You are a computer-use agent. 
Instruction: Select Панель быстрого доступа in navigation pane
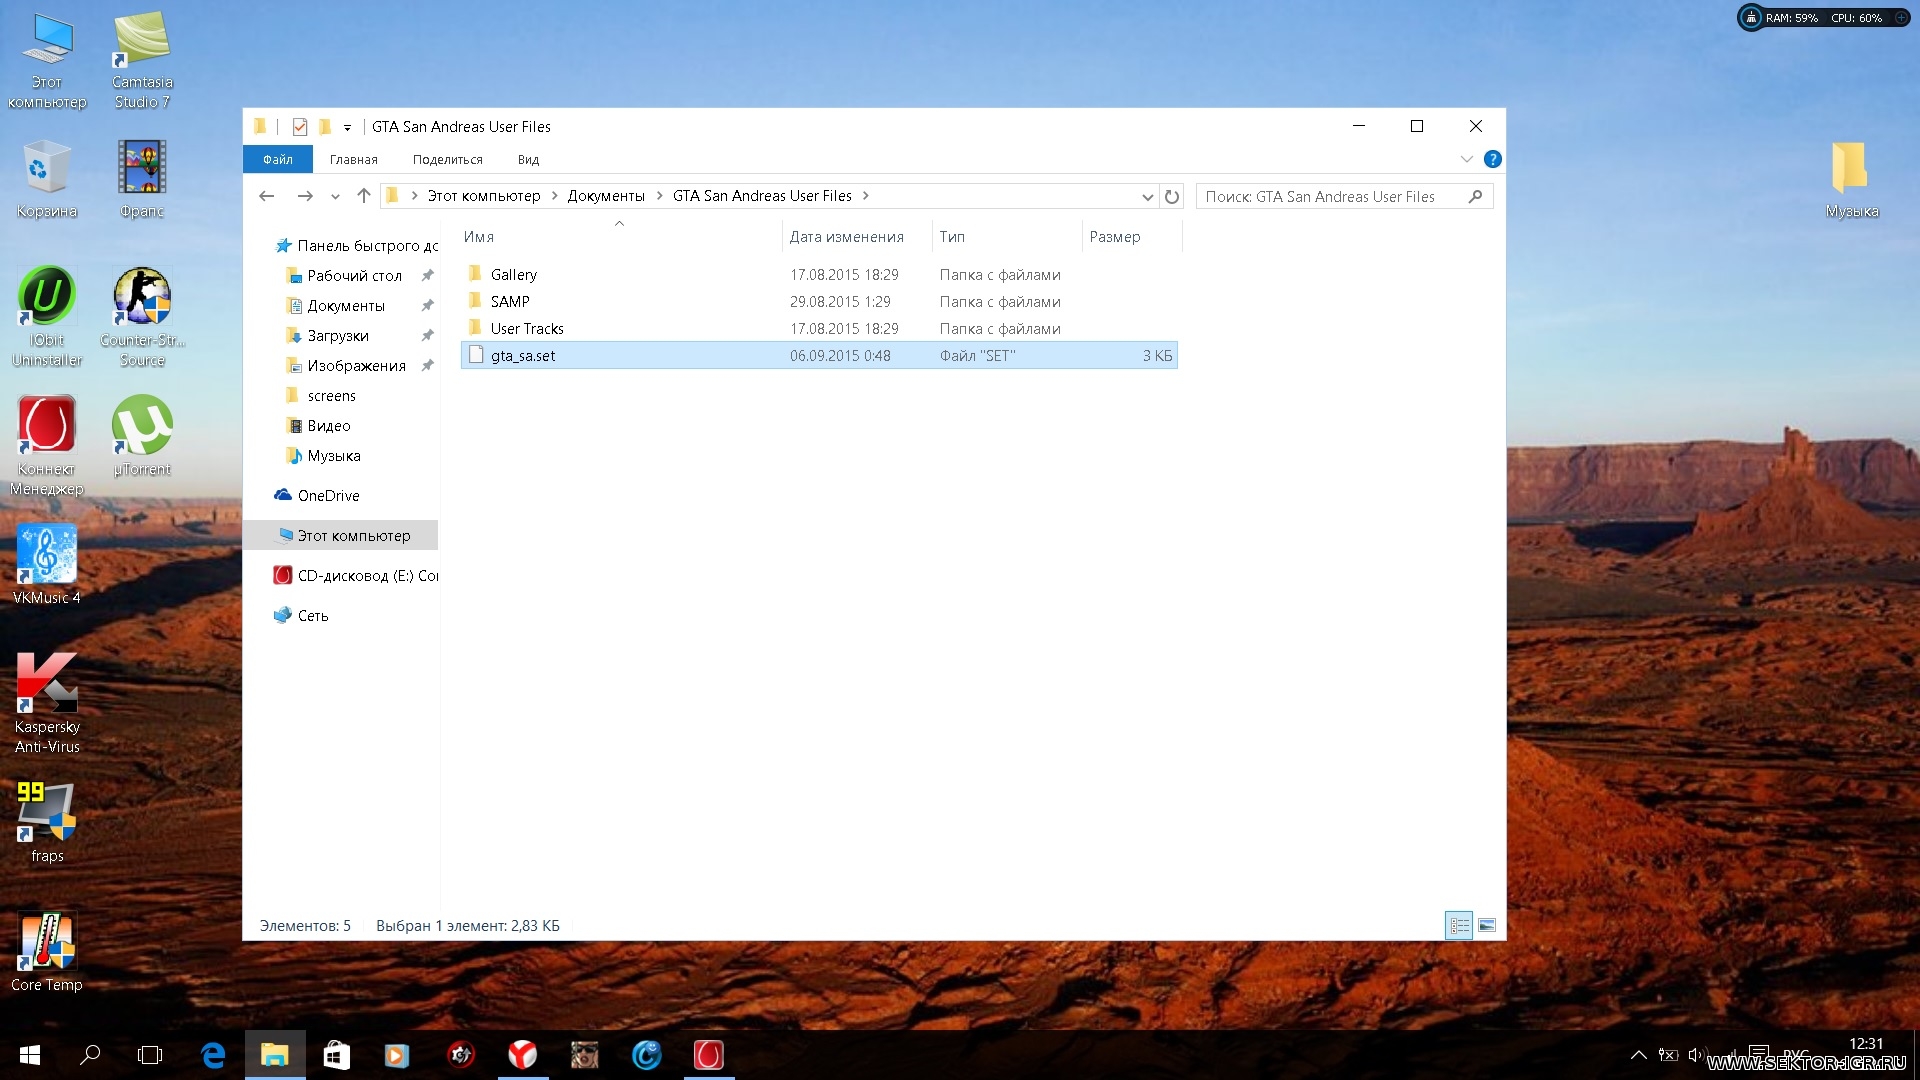click(357, 246)
